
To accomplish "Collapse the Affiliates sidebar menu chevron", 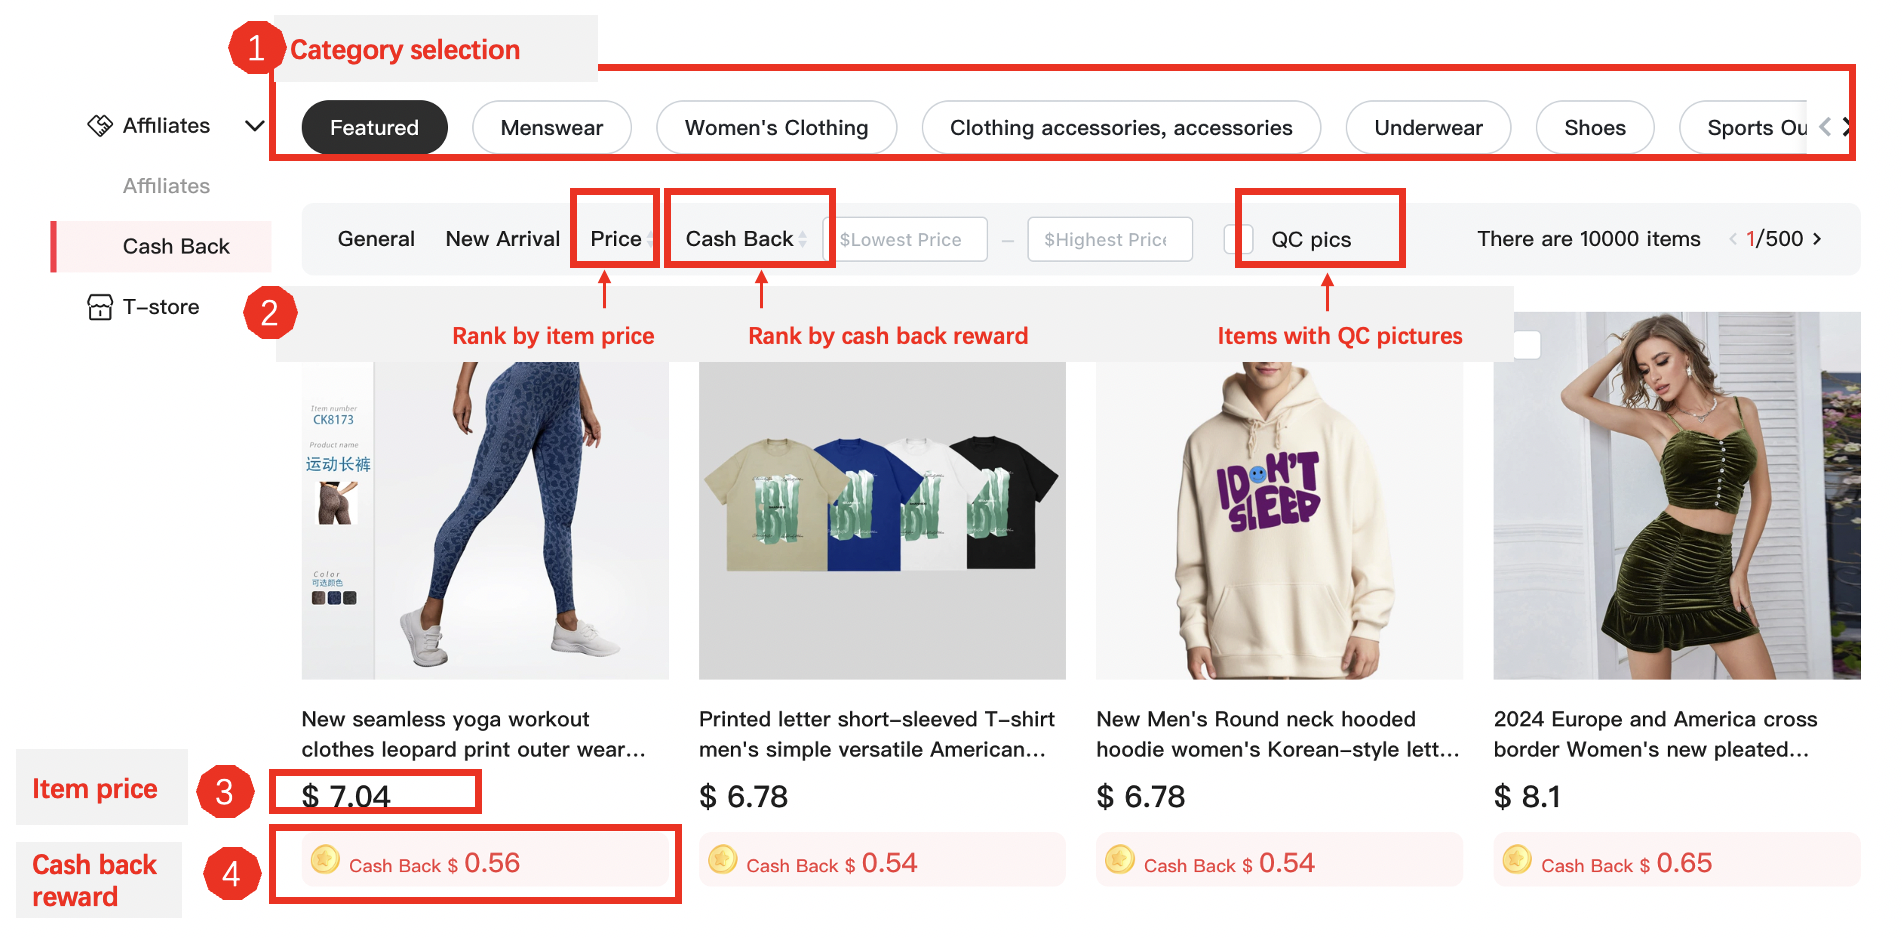I will [255, 126].
